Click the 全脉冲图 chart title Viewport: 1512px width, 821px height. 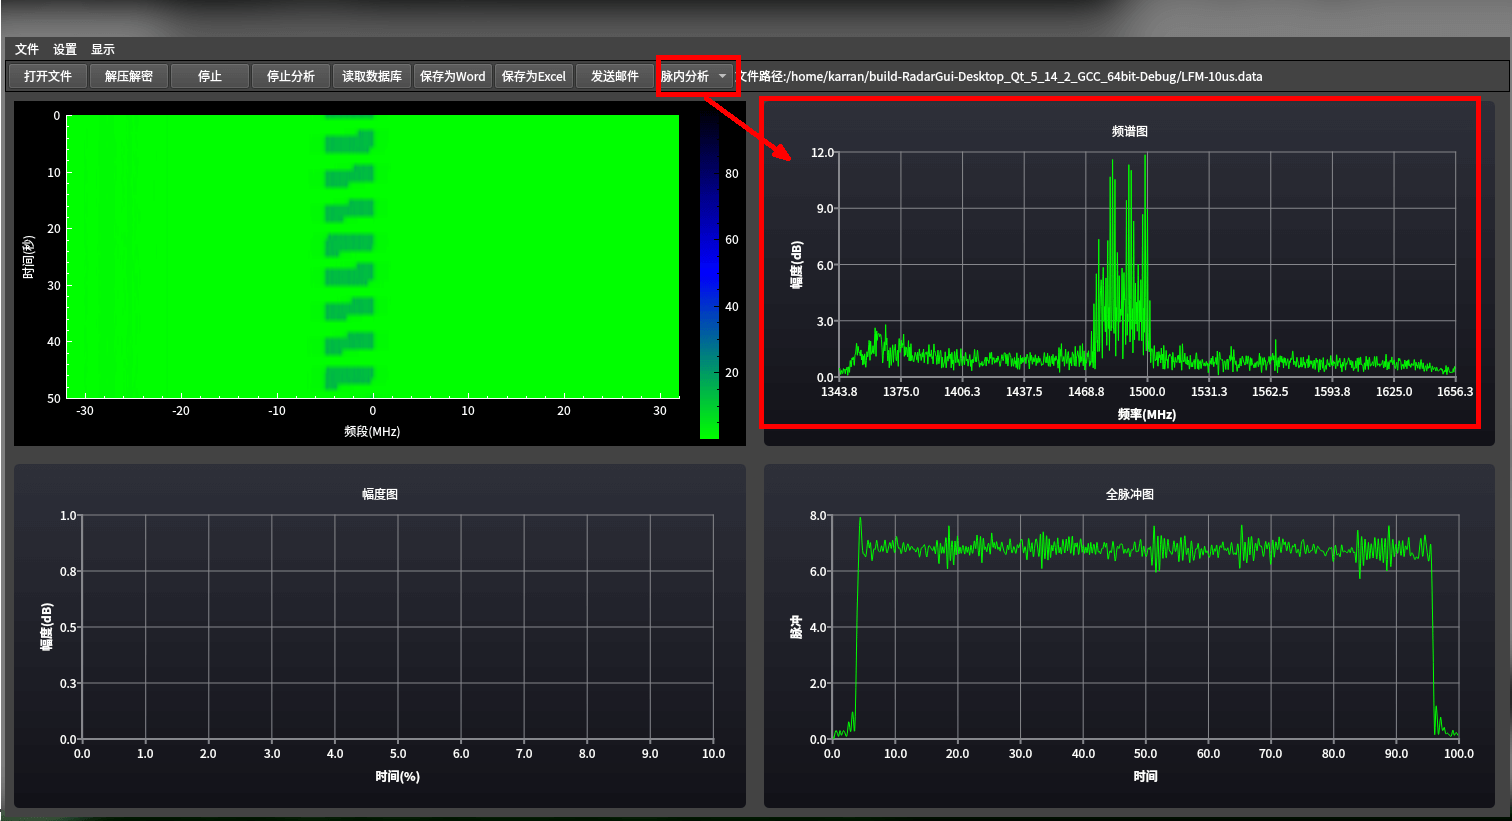point(1130,494)
